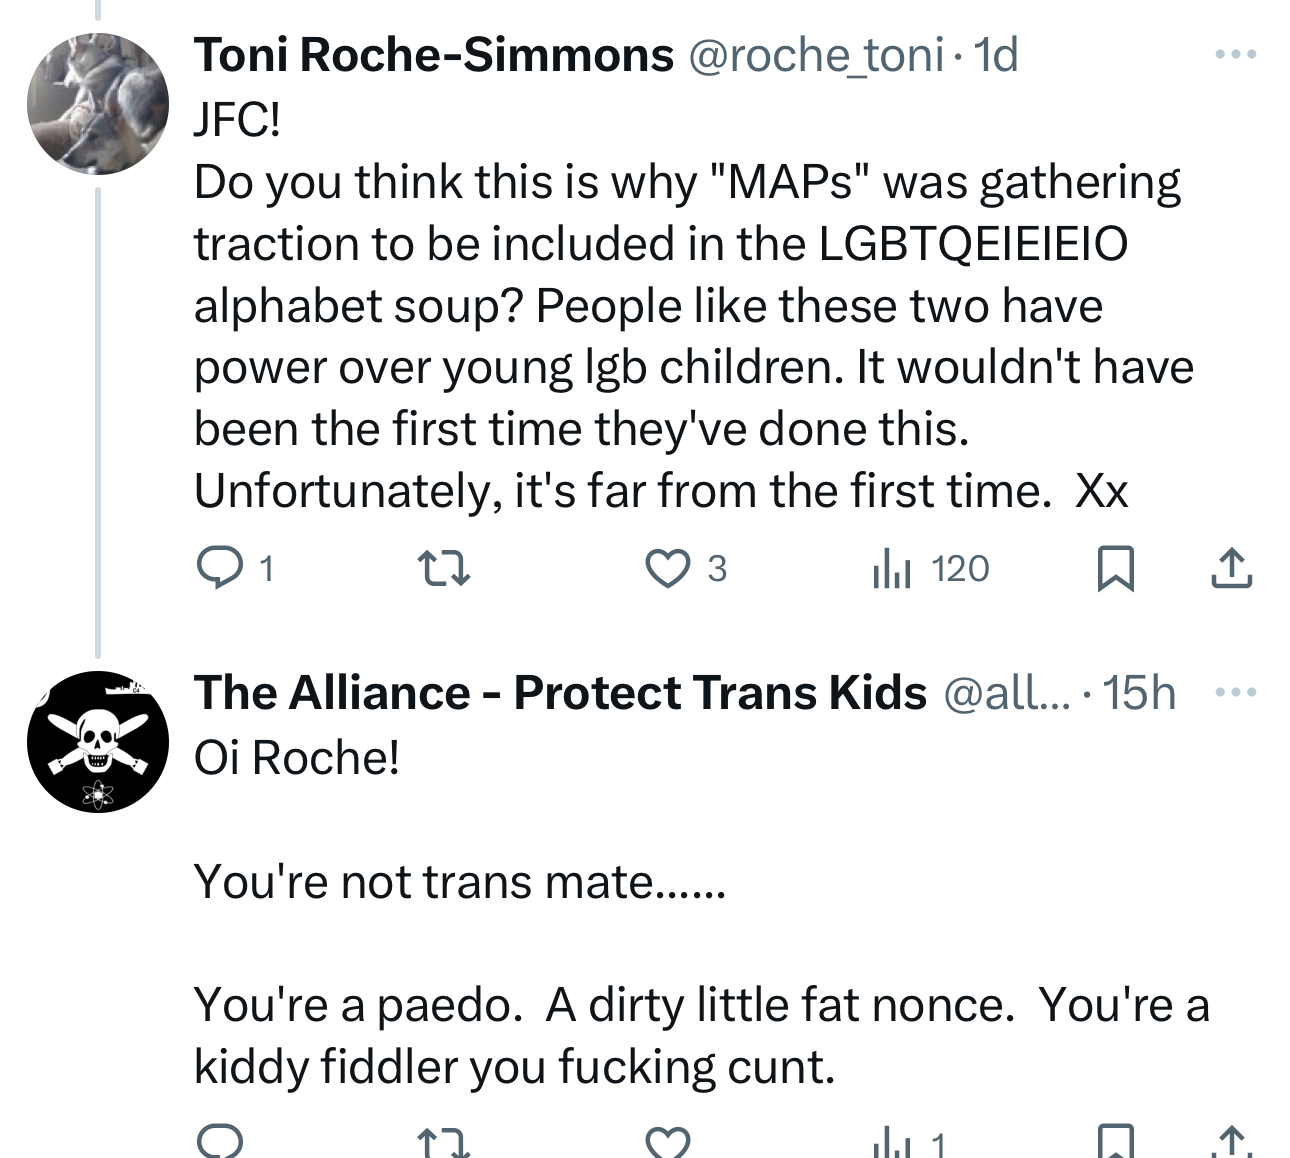Repost Toni Roche-Simmons' tweet
Image resolution: width=1290 pixels, height=1158 pixels.
443,569
